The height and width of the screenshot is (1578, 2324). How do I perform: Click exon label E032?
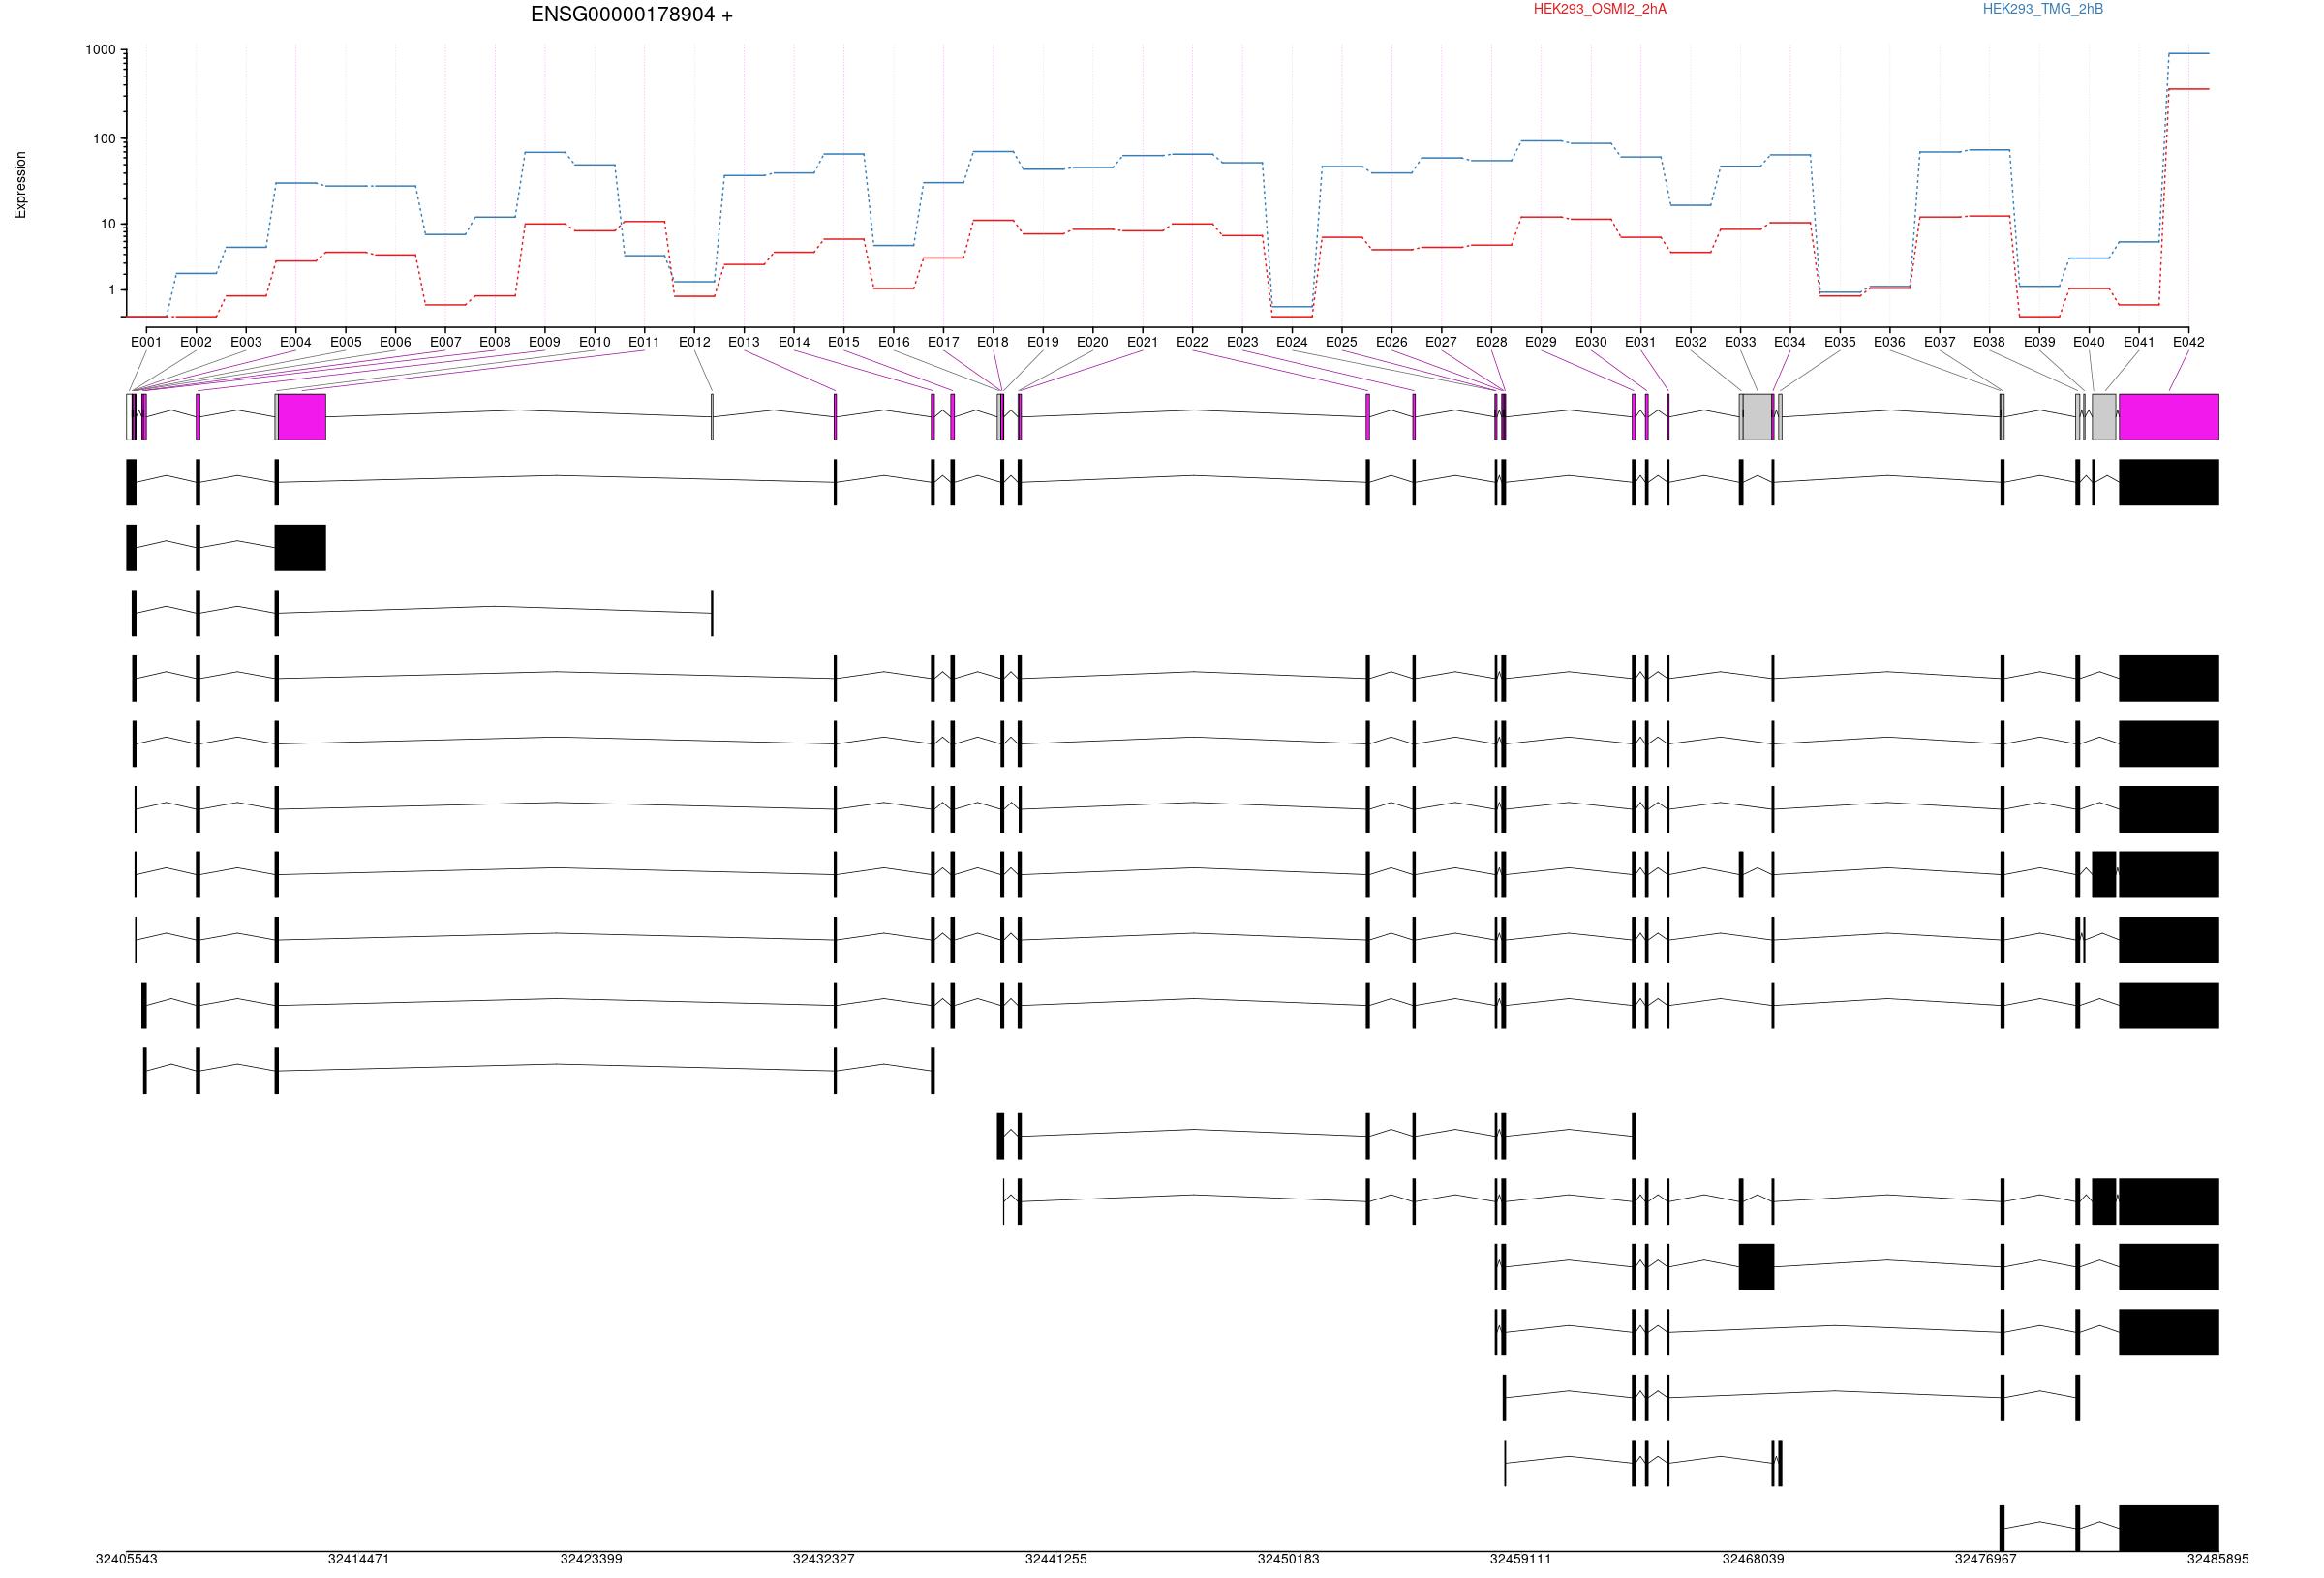click(x=1690, y=342)
